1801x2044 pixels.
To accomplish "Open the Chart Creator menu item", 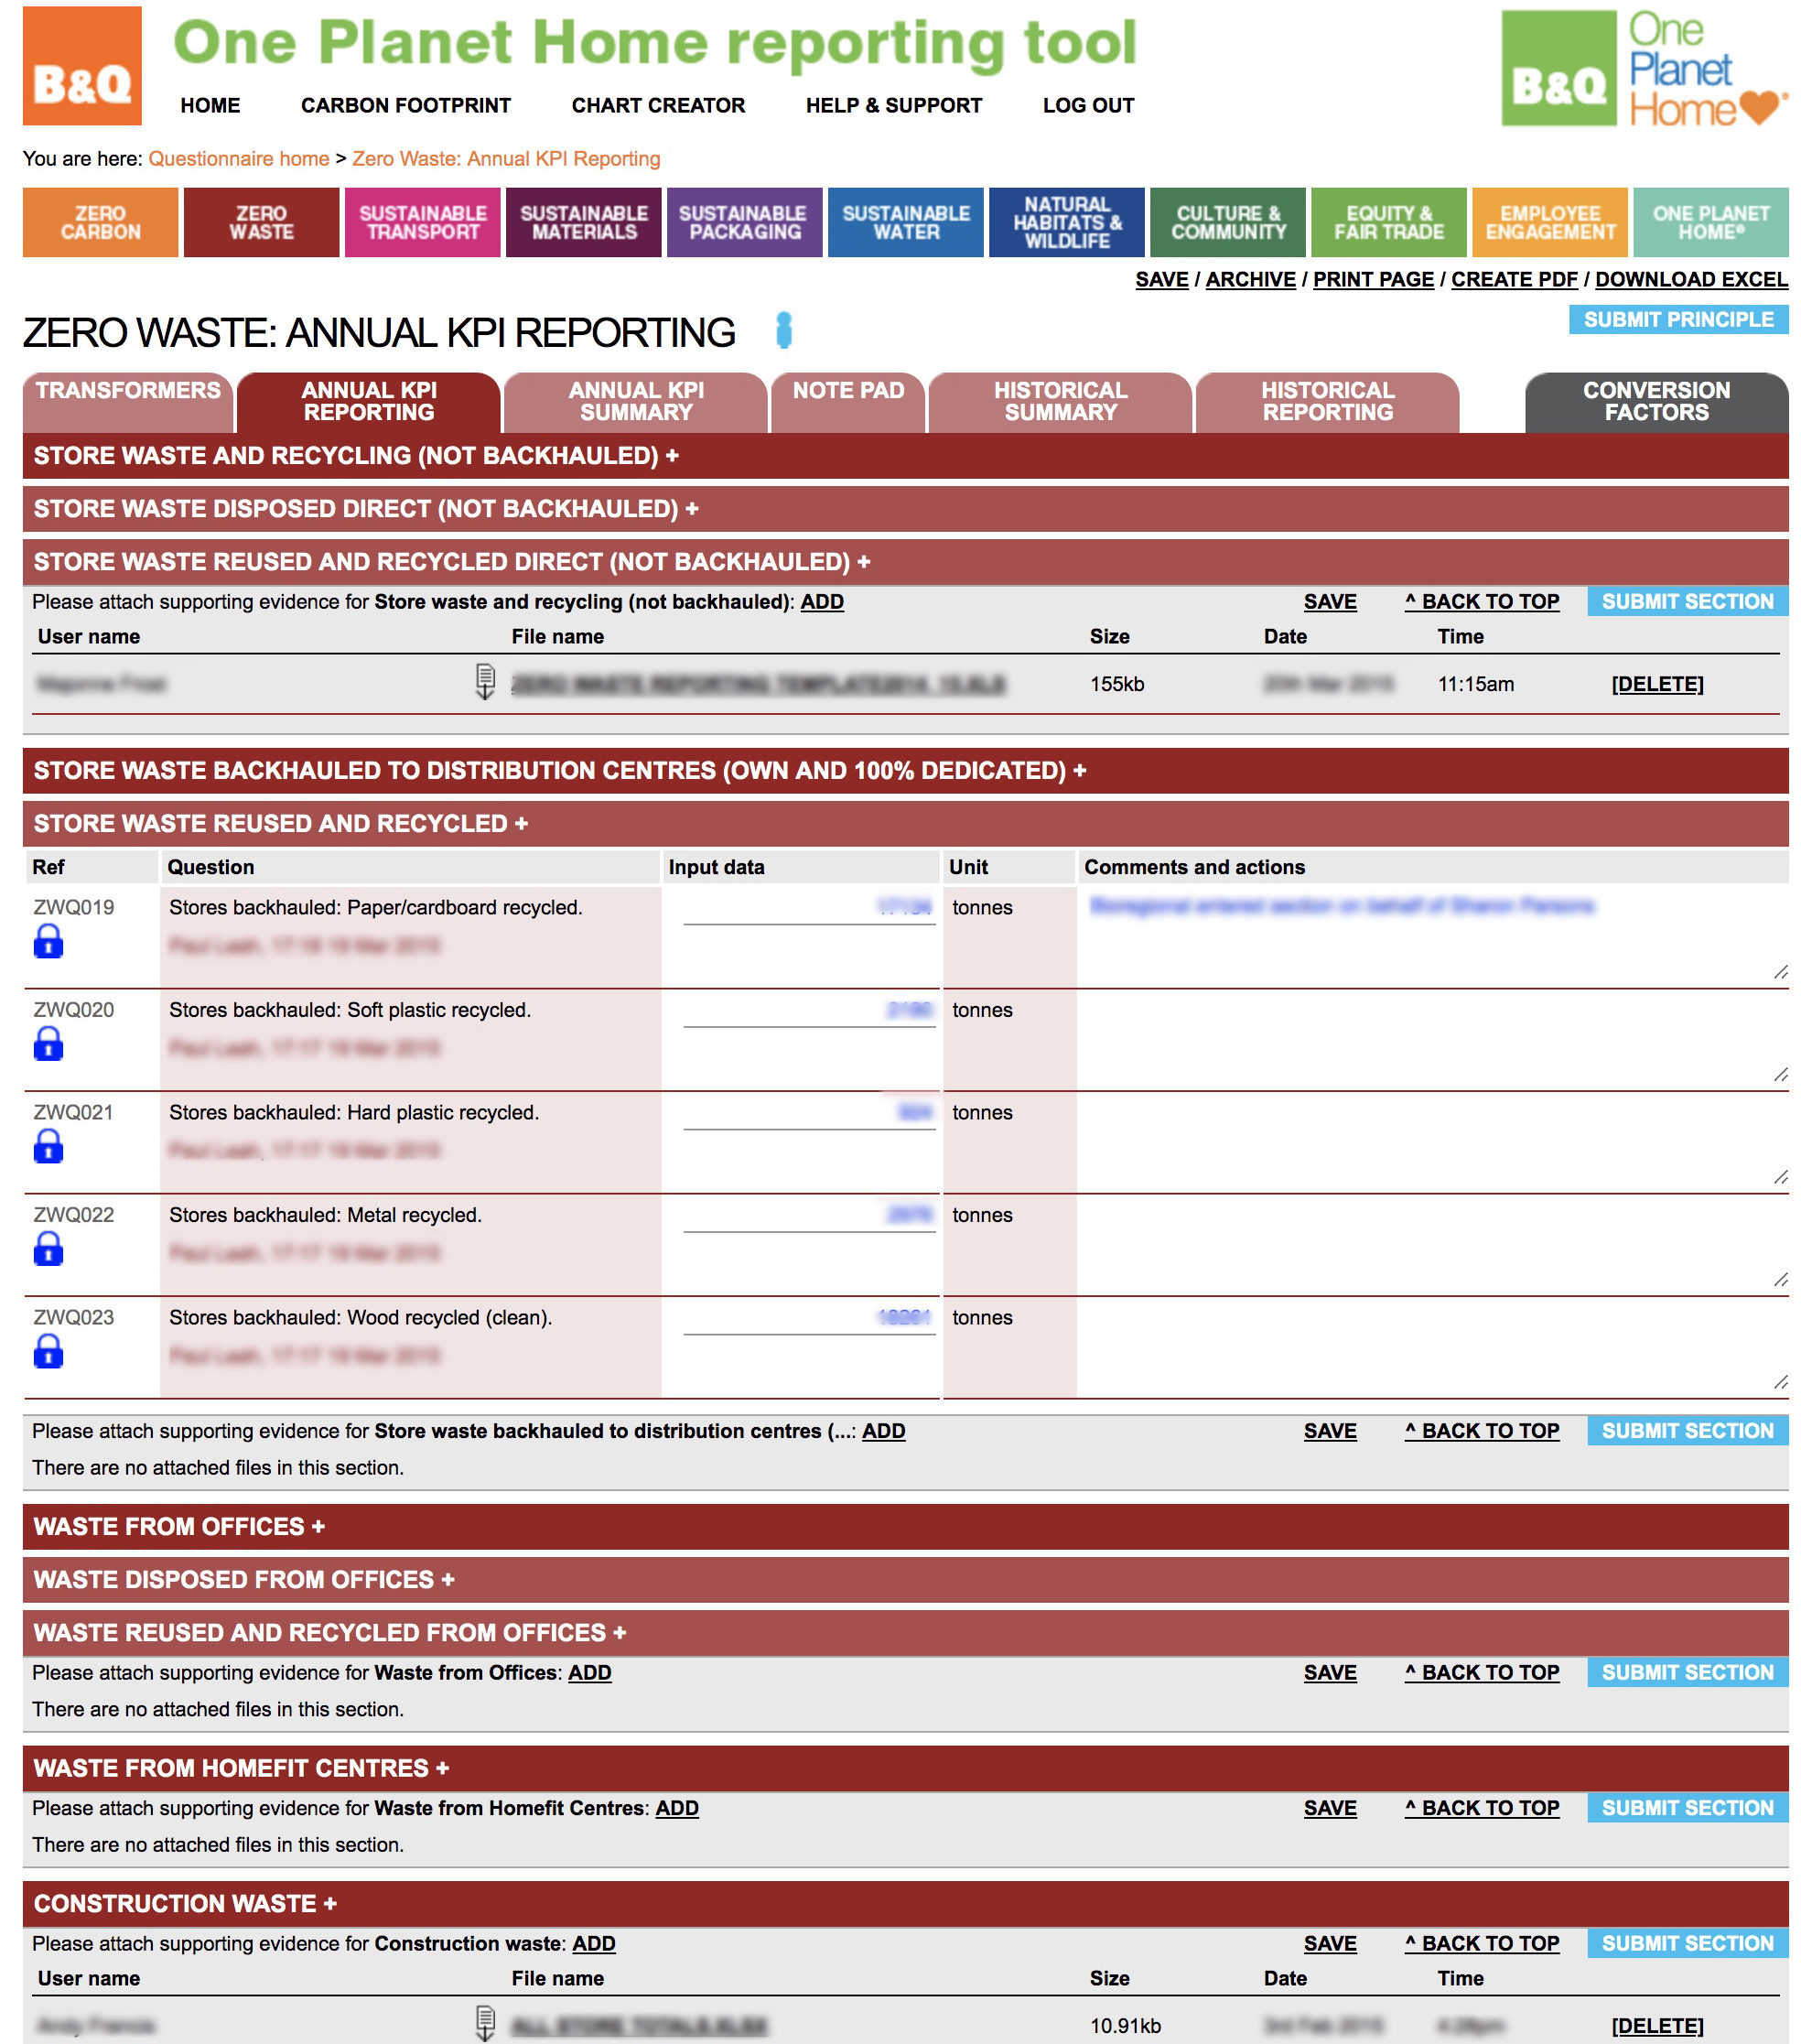I will pyautogui.click(x=658, y=105).
